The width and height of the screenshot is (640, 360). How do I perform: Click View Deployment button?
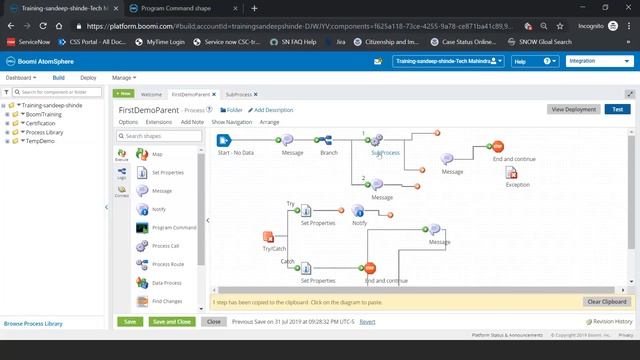pos(573,109)
